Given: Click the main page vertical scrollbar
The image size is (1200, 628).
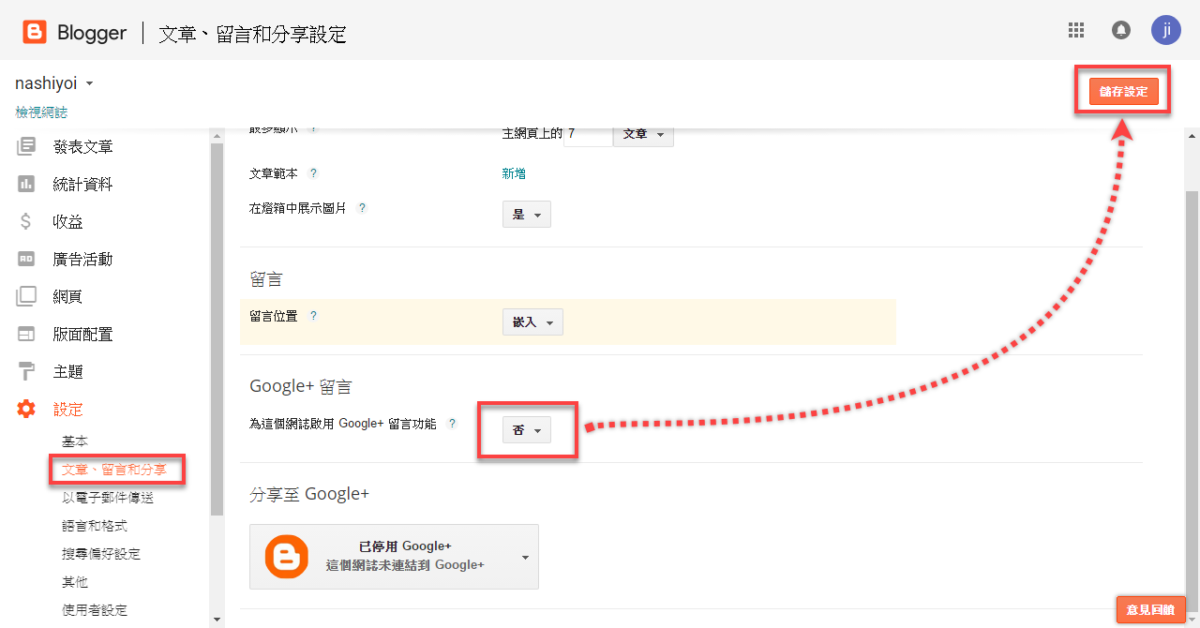Looking at the screenshot, I should (x=1192, y=400).
